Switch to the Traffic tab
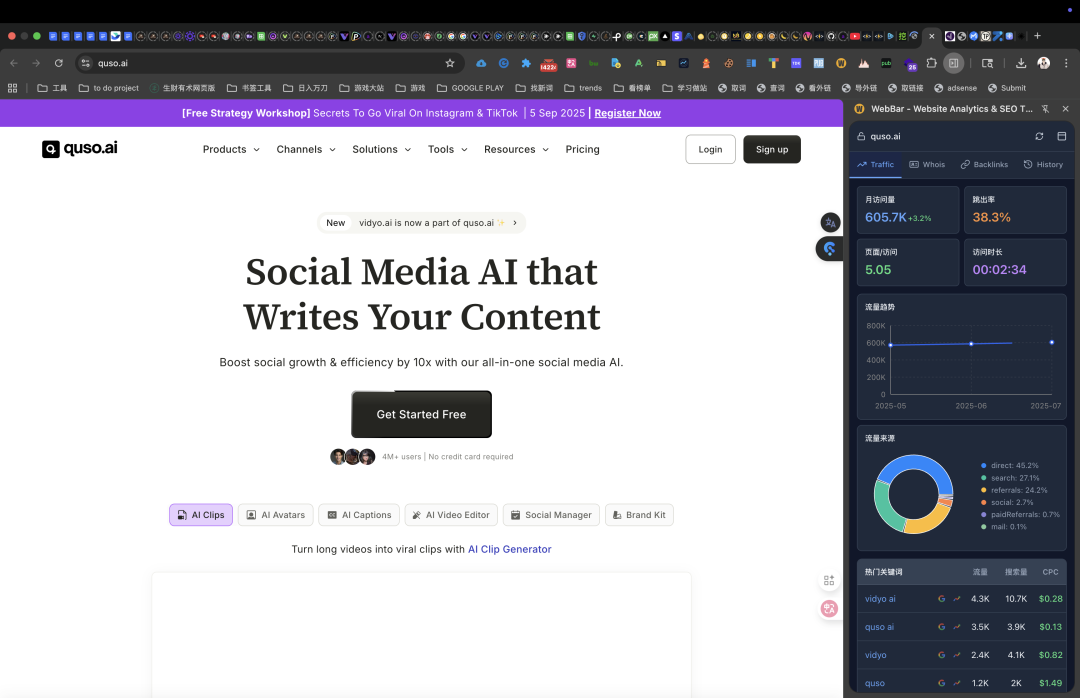1080x698 pixels. [x=875, y=165]
